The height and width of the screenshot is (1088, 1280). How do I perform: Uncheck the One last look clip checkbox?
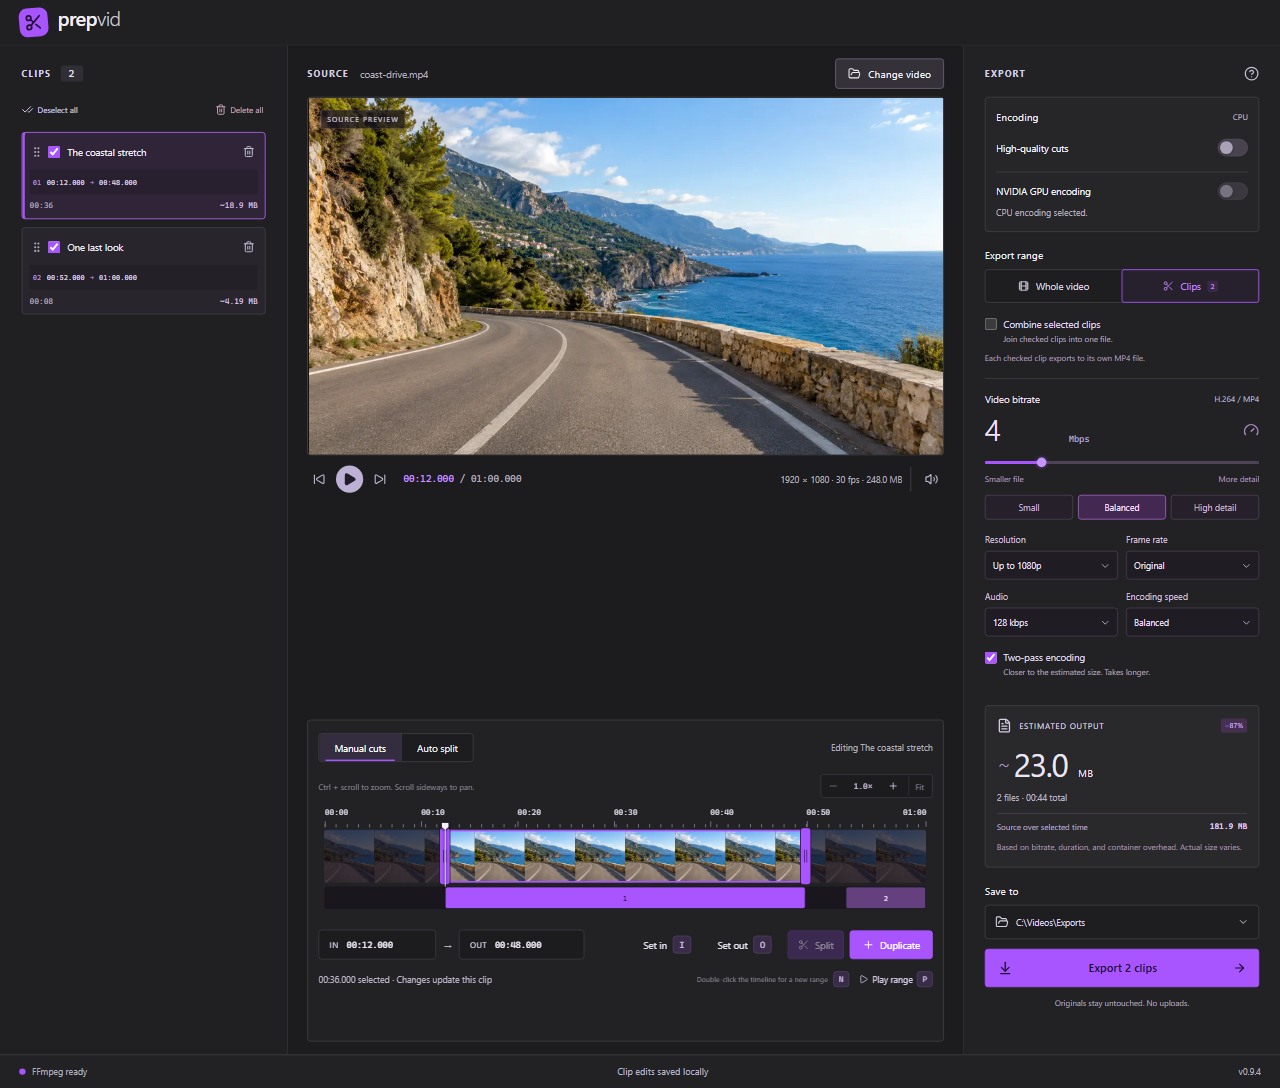click(x=54, y=247)
